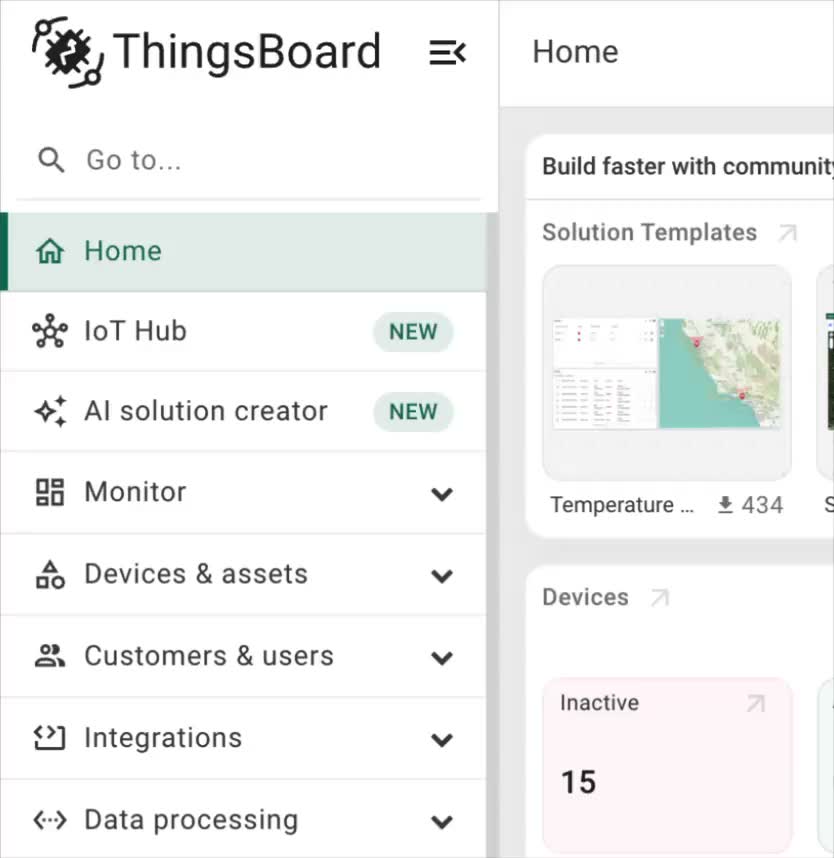Image resolution: width=834 pixels, height=858 pixels.
Task: Open the AI solution creator menu item
Action: pos(244,411)
